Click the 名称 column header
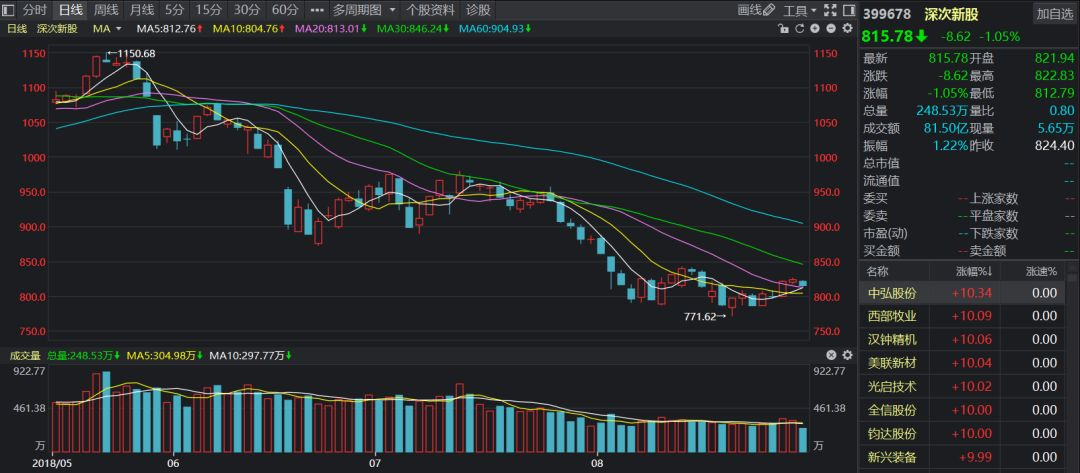The width and height of the screenshot is (1080, 473). pos(878,271)
